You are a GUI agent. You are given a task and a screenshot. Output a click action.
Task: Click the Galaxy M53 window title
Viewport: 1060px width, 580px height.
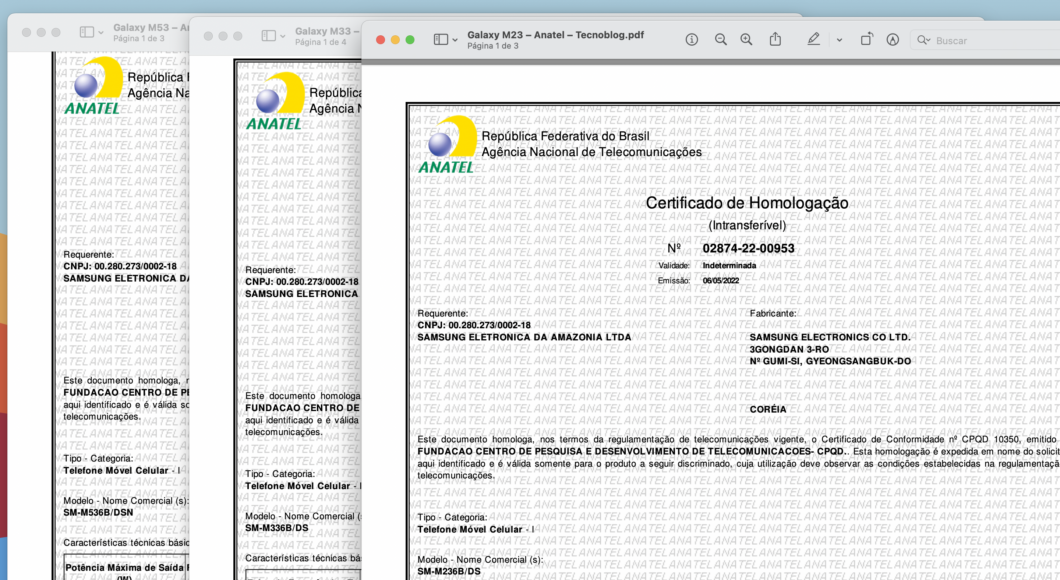[x=151, y=28]
